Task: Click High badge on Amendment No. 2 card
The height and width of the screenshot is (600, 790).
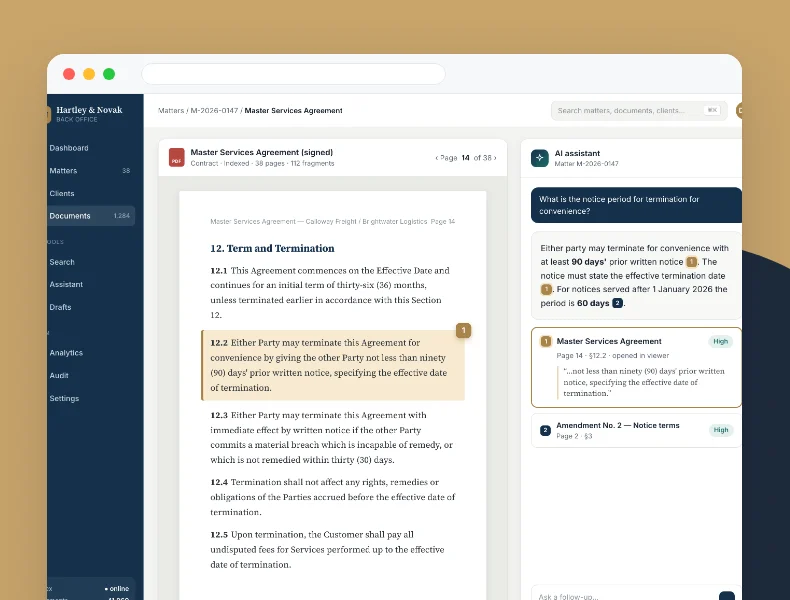Action: coord(720,430)
